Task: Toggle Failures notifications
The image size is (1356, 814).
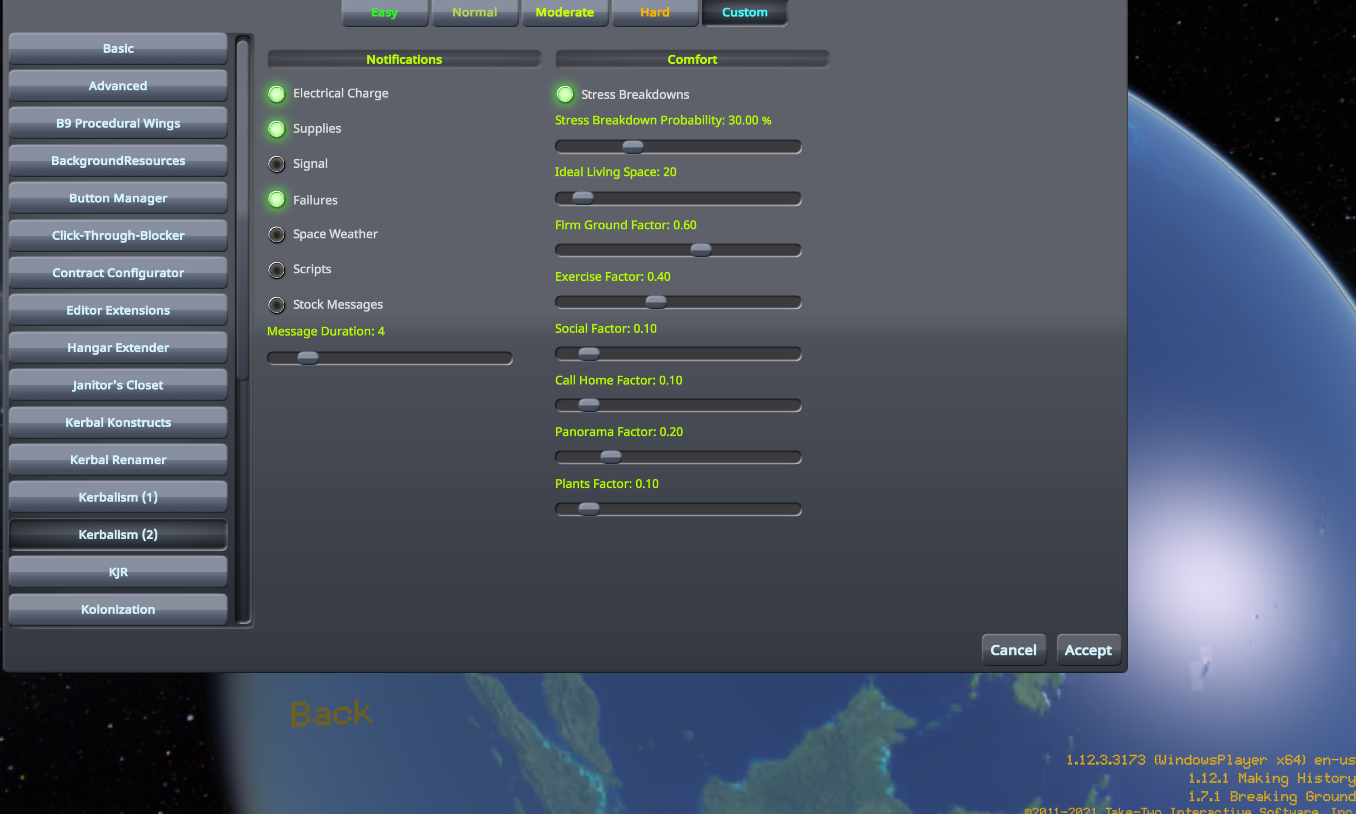Action: pos(277,200)
